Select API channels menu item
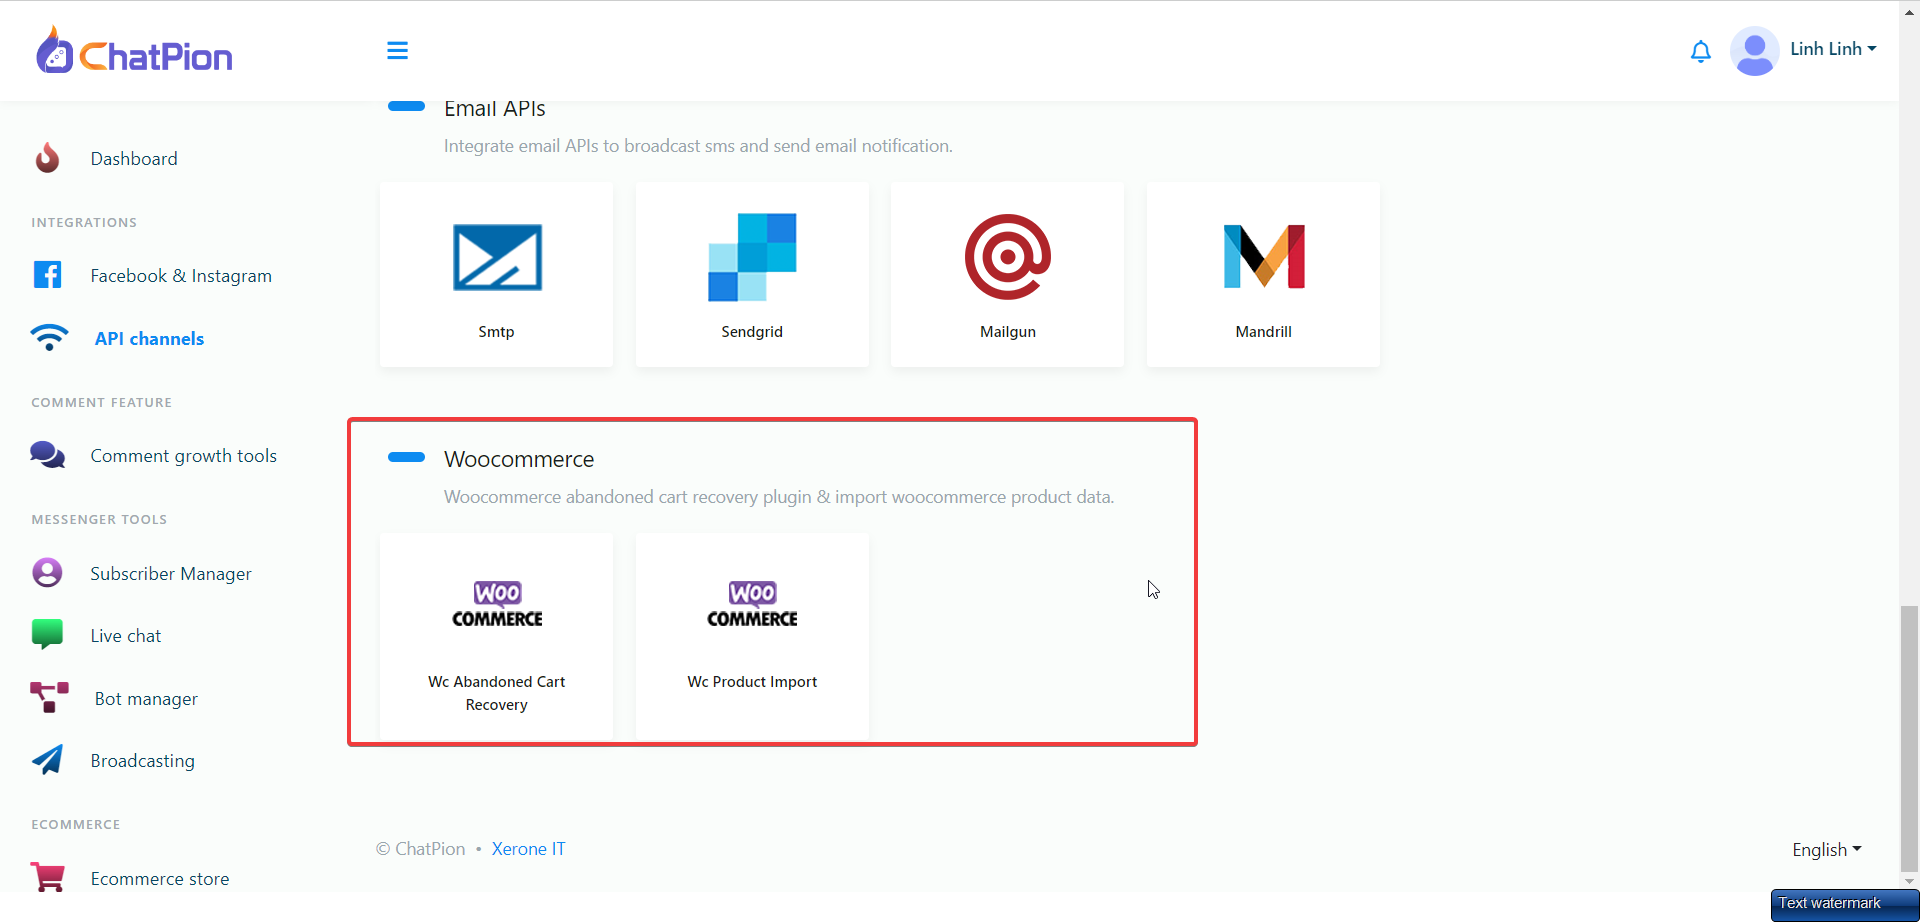The width and height of the screenshot is (1920, 922). pos(149,339)
